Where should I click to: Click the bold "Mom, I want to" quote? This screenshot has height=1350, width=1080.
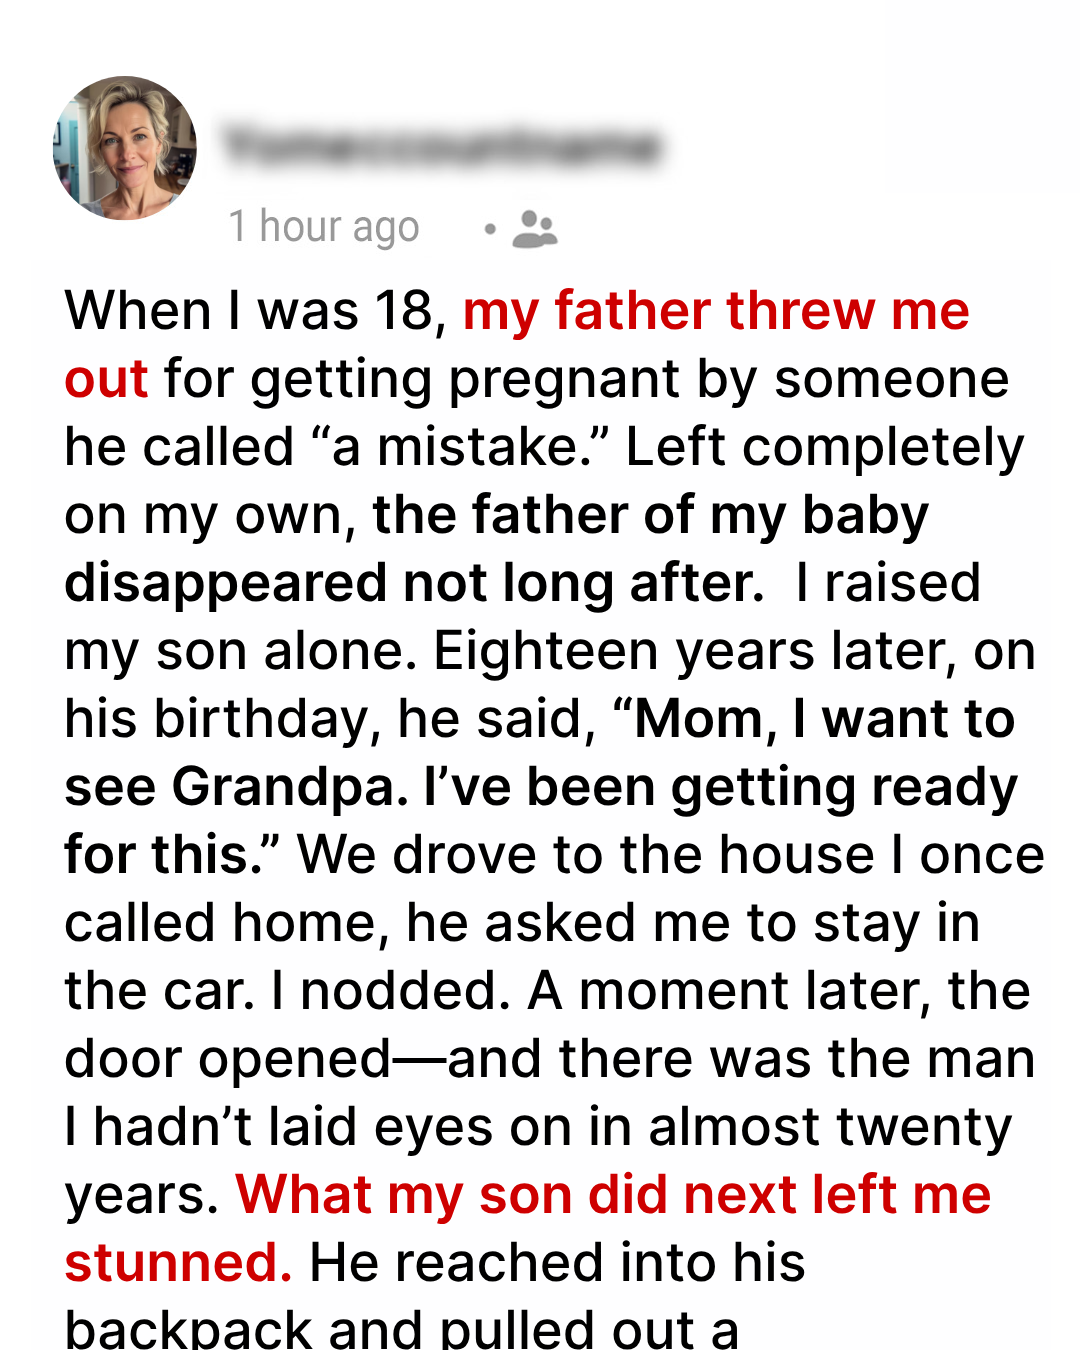(x=823, y=719)
